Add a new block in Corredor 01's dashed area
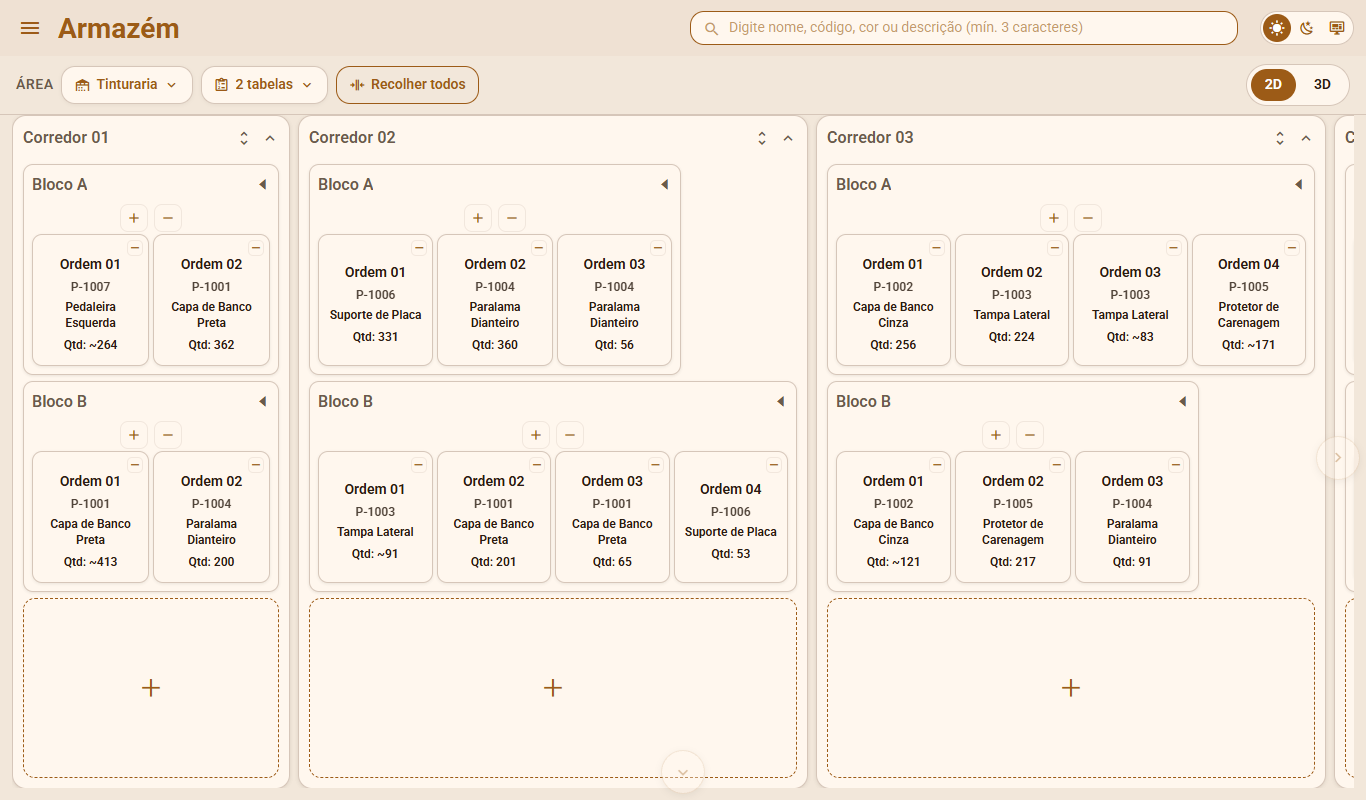Screen dimensions: 1366x800 click(x=151, y=688)
